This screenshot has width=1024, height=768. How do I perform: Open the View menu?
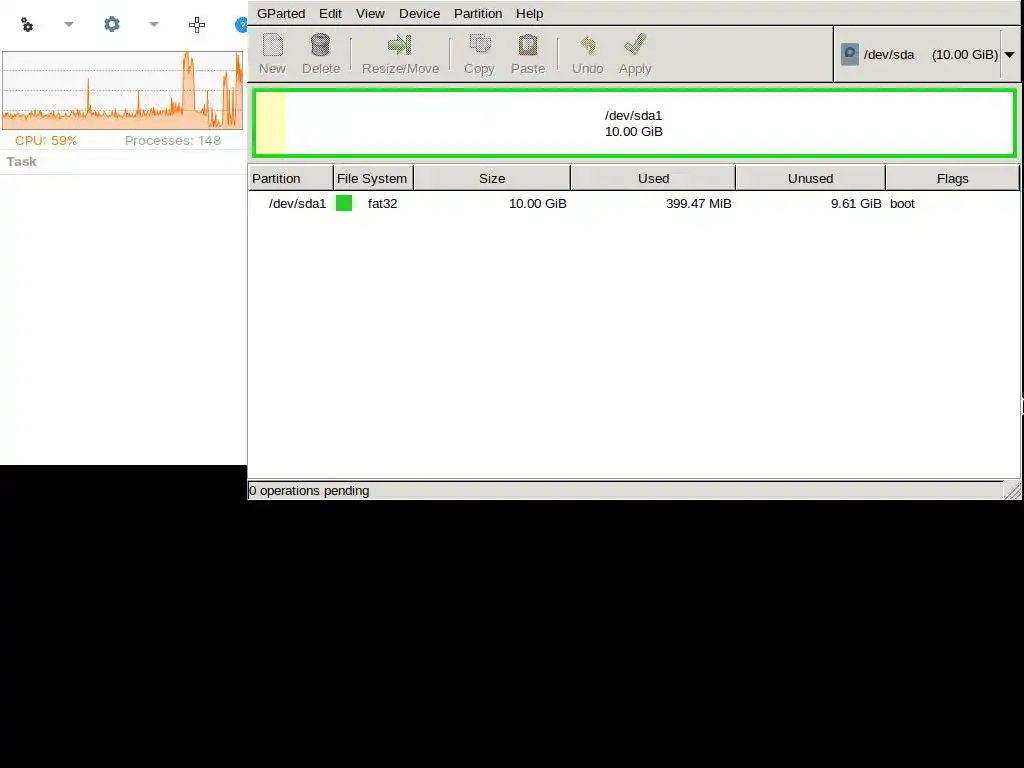(370, 14)
